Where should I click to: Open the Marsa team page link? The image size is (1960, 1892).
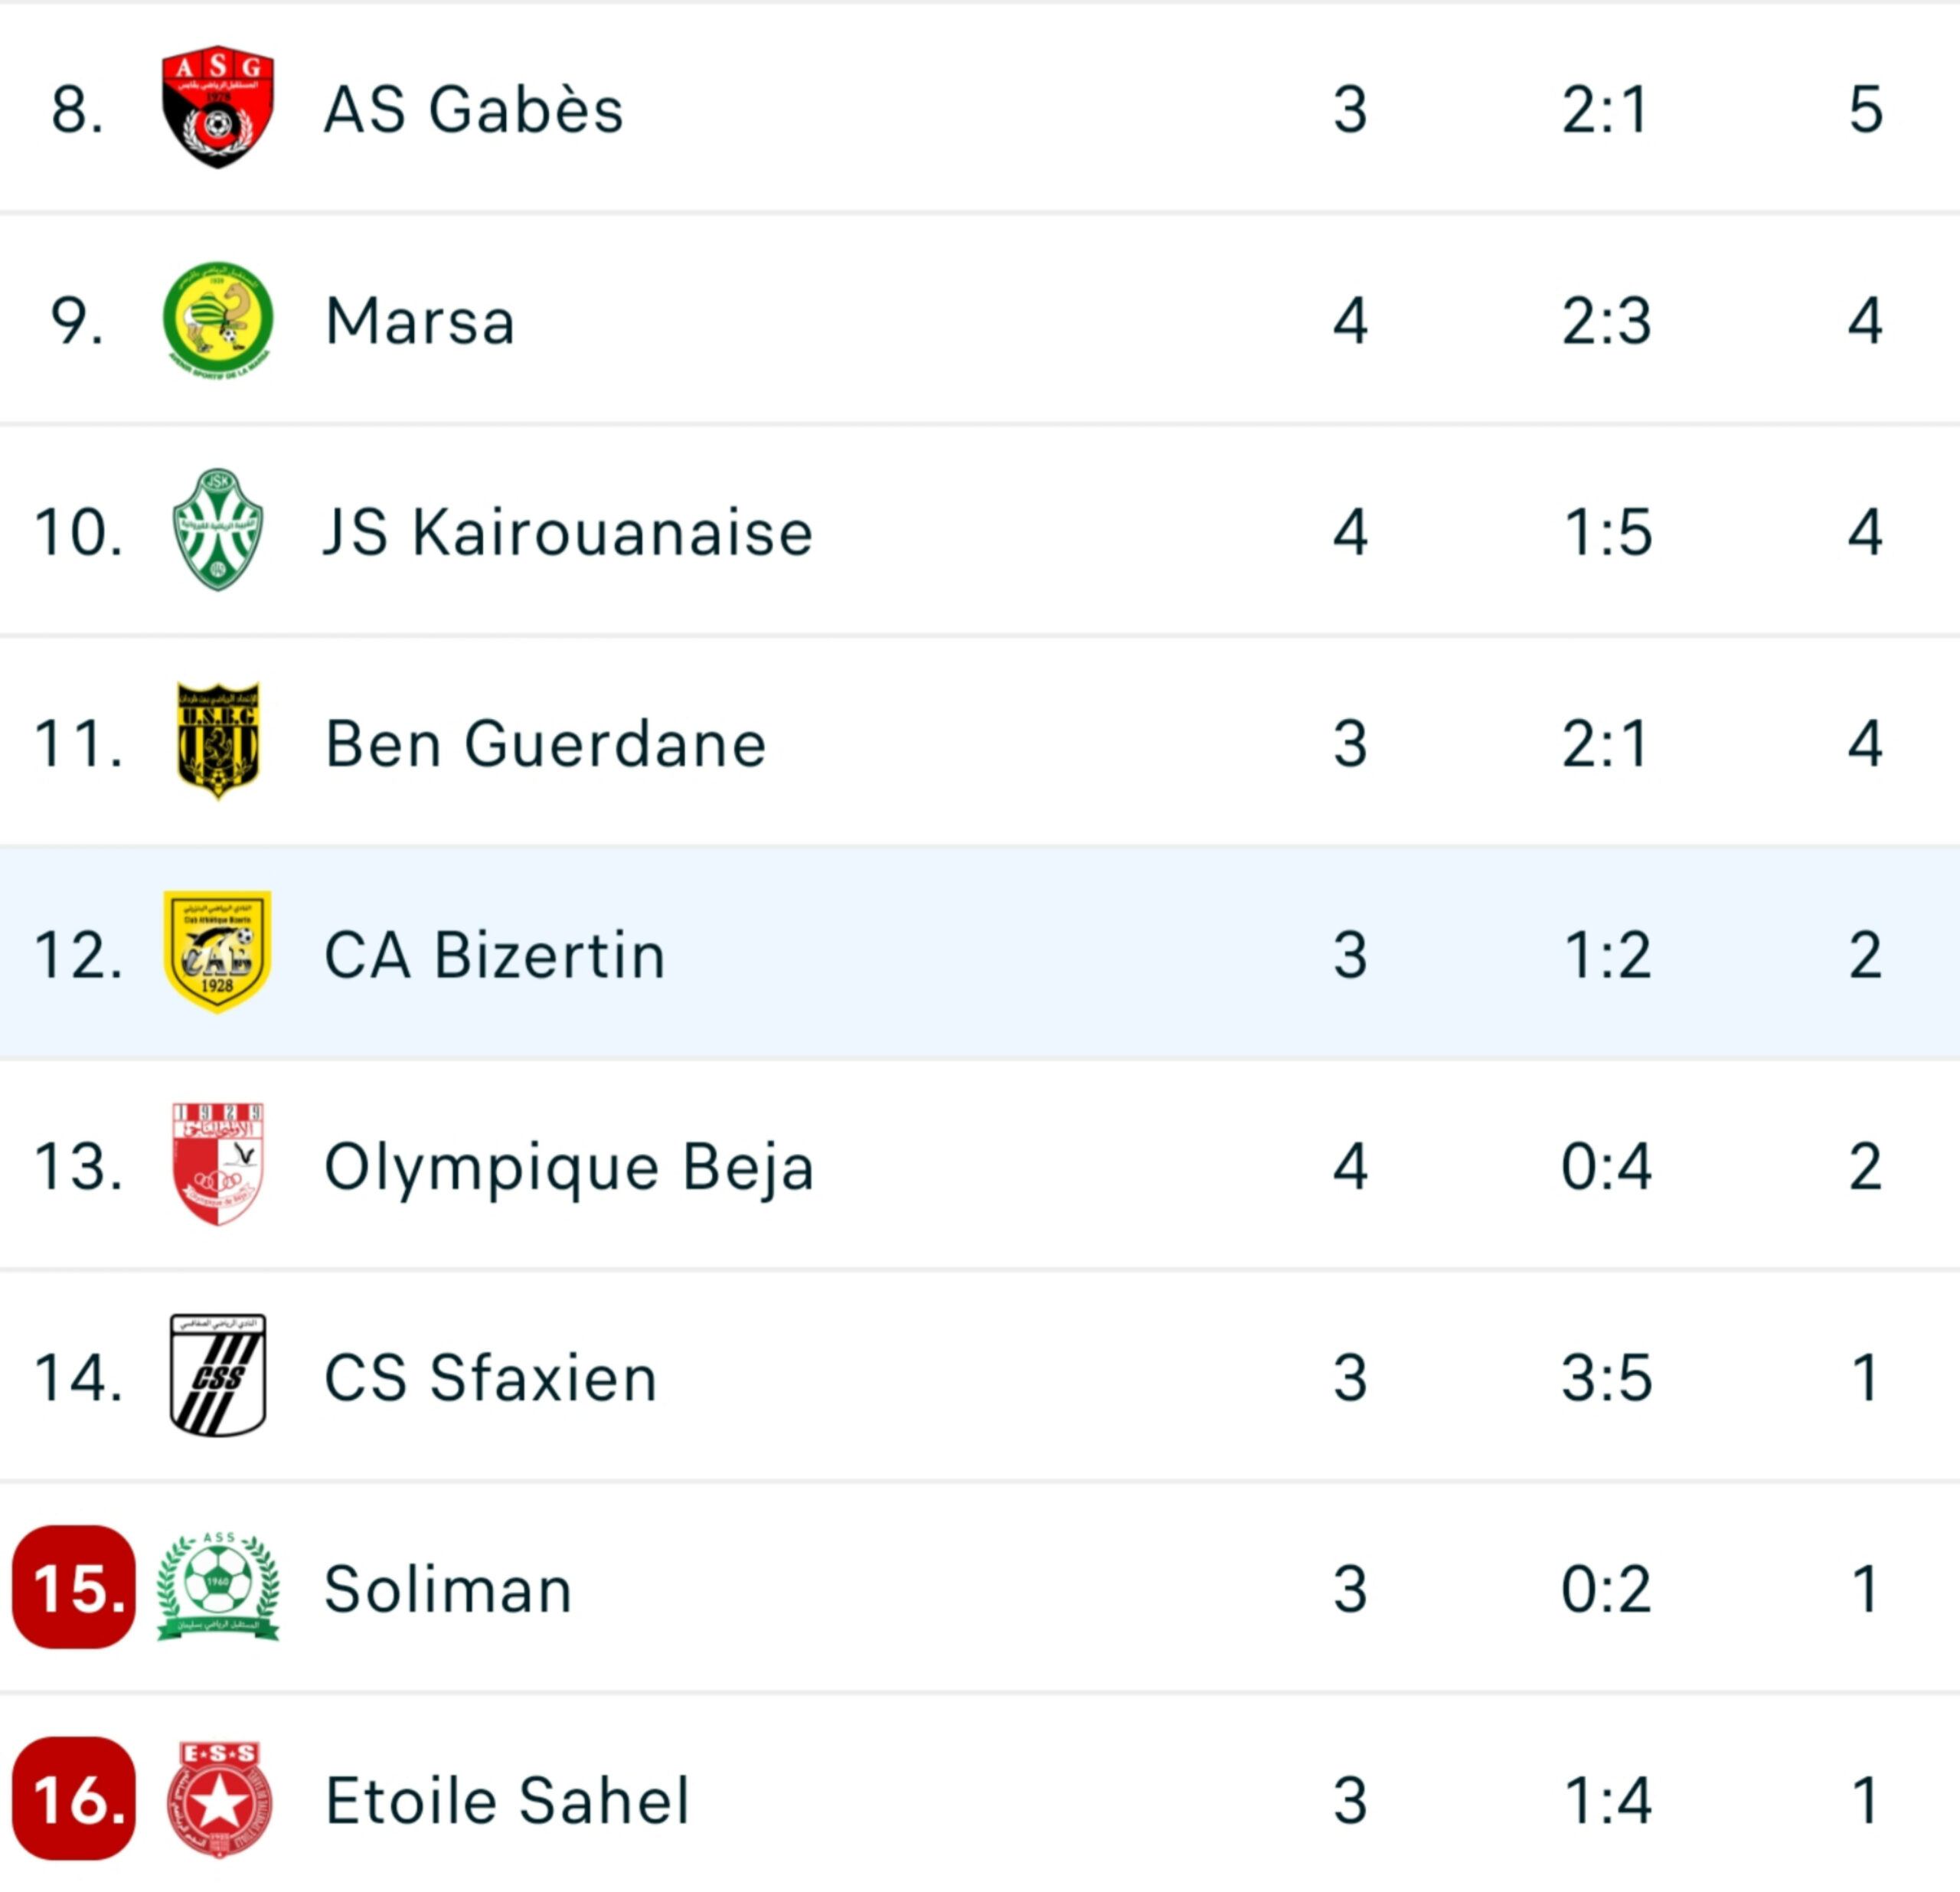coord(420,321)
